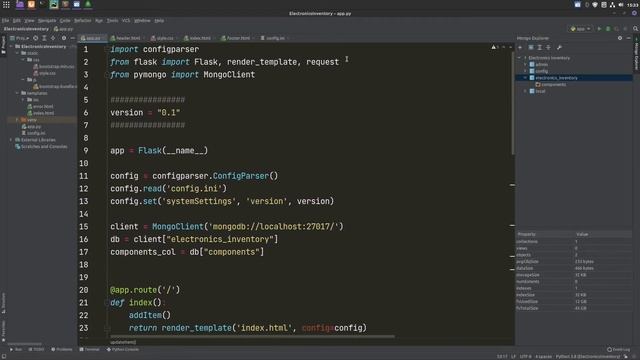Image resolution: width=640 pixels, height=360 pixels.
Task: Select Project view dropdown in project panel
Action: pos(19,38)
